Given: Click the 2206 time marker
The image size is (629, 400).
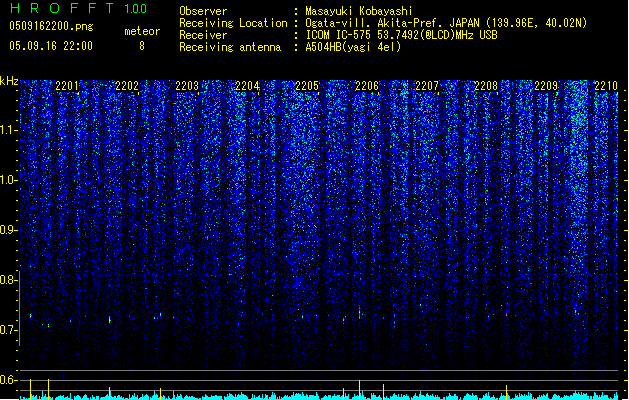Looking at the screenshot, I should [x=367, y=86].
